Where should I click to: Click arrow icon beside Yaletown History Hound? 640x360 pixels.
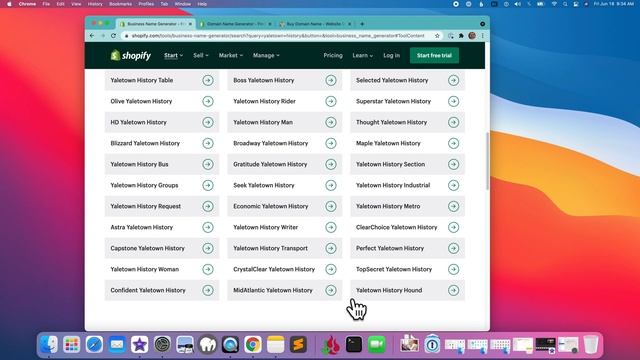click(x=453, y=291)
